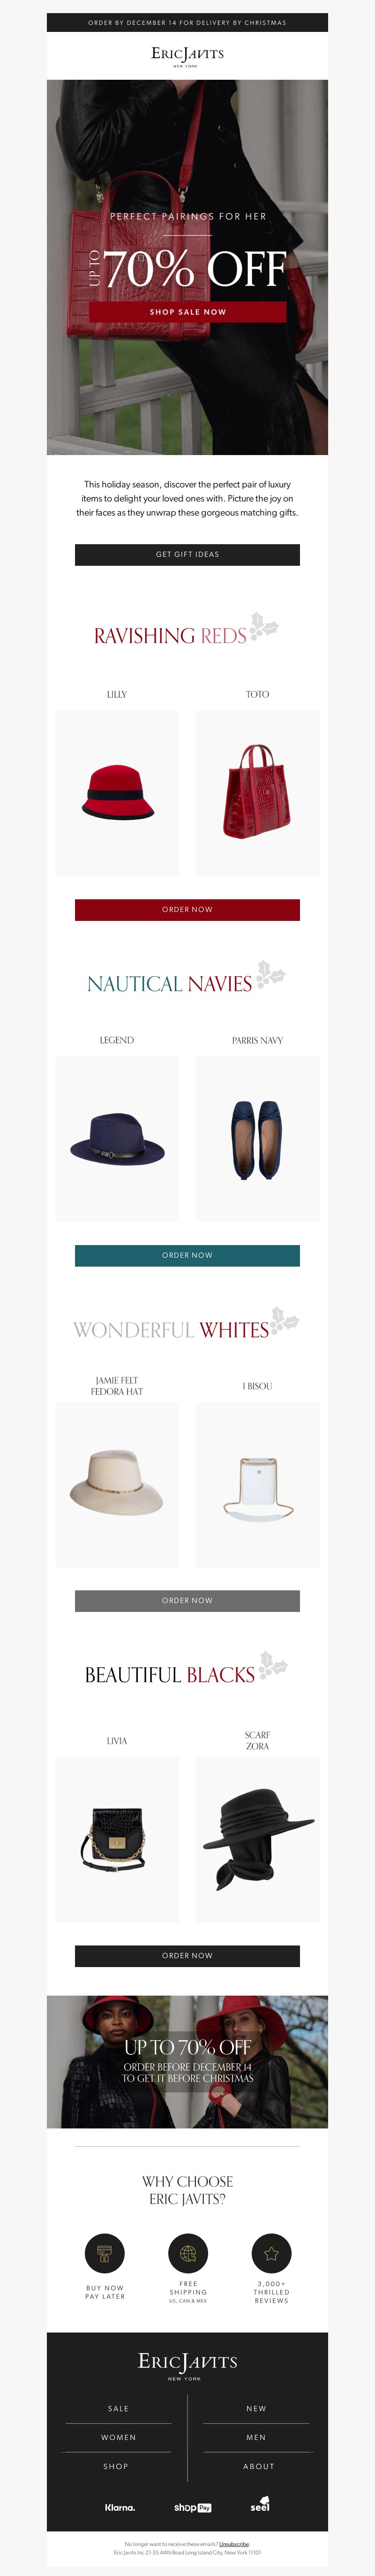Click the teal Order Now button under Nautical Navies

187,1255
